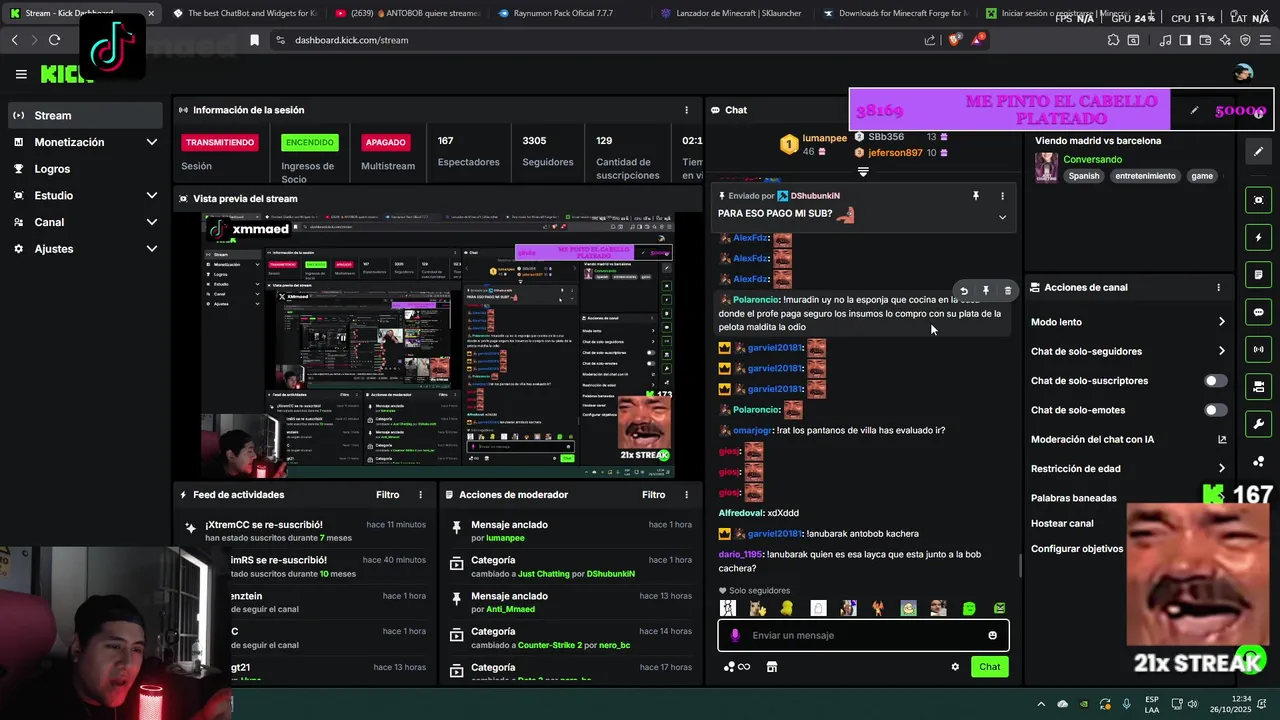Reload the page with browser refresh button
Viewport: 1280px width, 720px height.
(54, 40)
